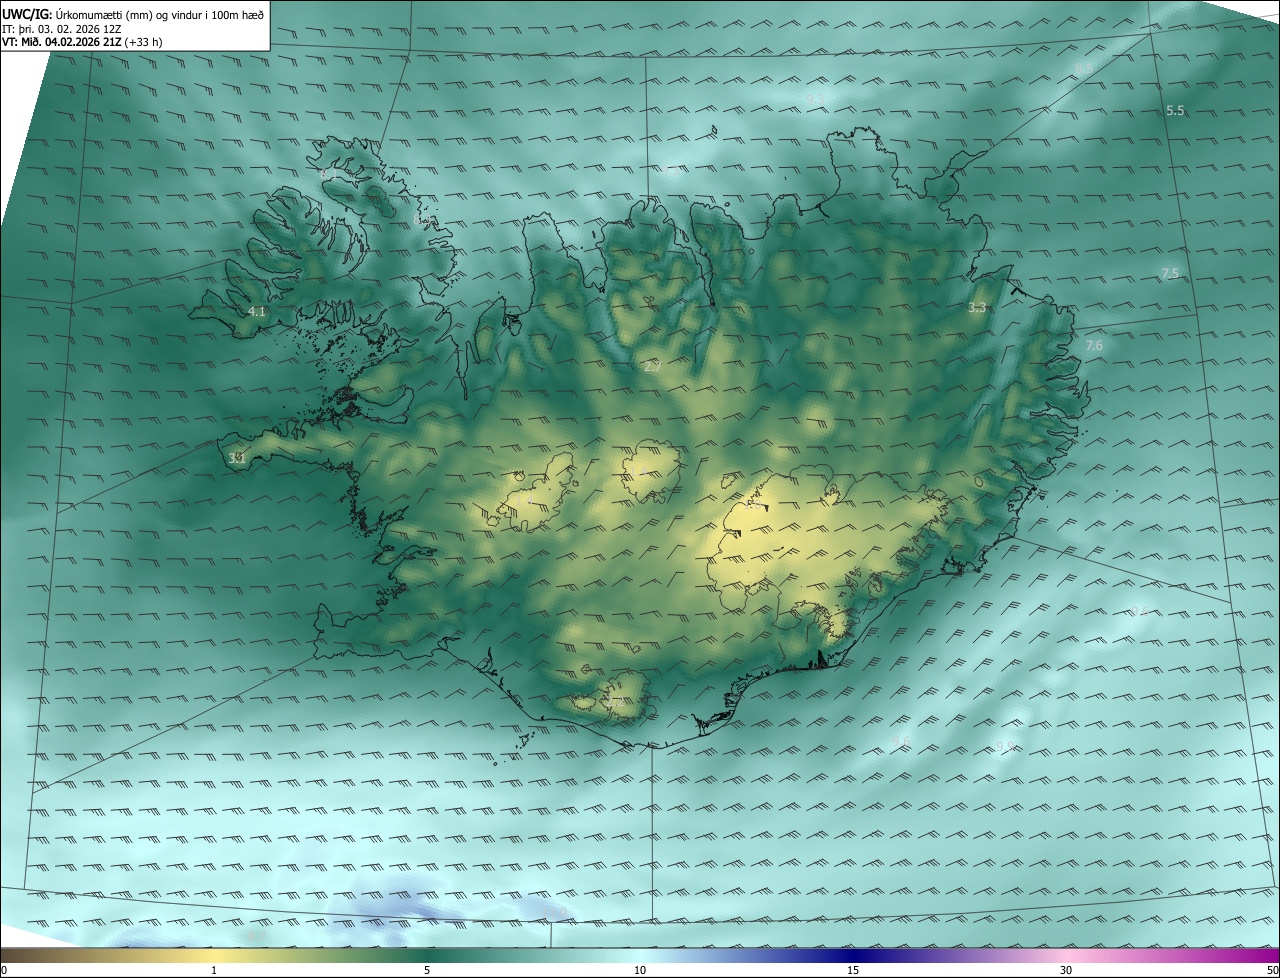Click the 'VT: Mið. 04.02.2026 21Z (+33 h)' line
Screen dimensions: 1280x978
(82, 42)
